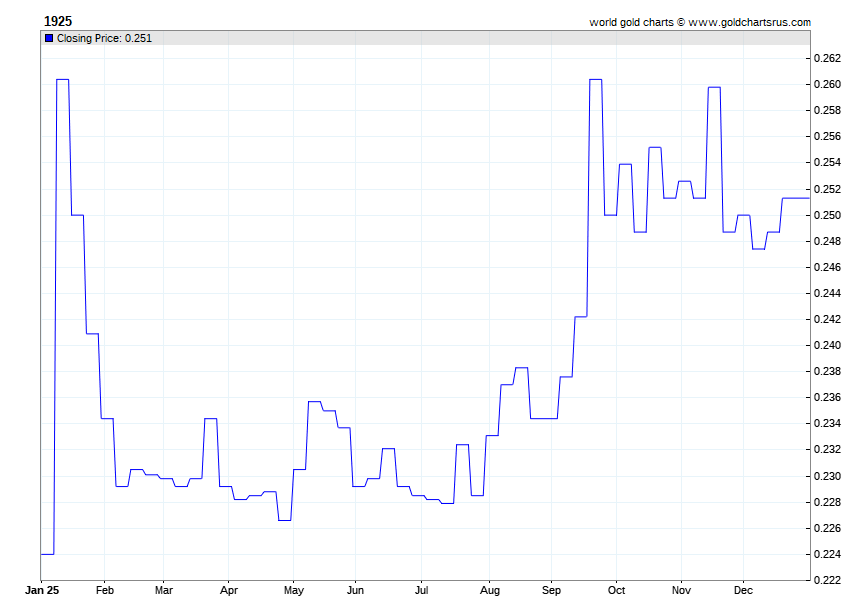Select the Sep x-axis label
Viewport: 850px width, 616px height.
click(552, 591)
